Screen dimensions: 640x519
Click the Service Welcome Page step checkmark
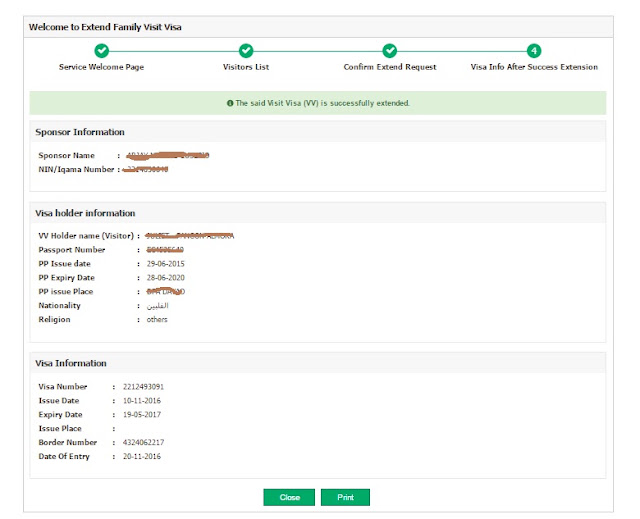(102, 51)
